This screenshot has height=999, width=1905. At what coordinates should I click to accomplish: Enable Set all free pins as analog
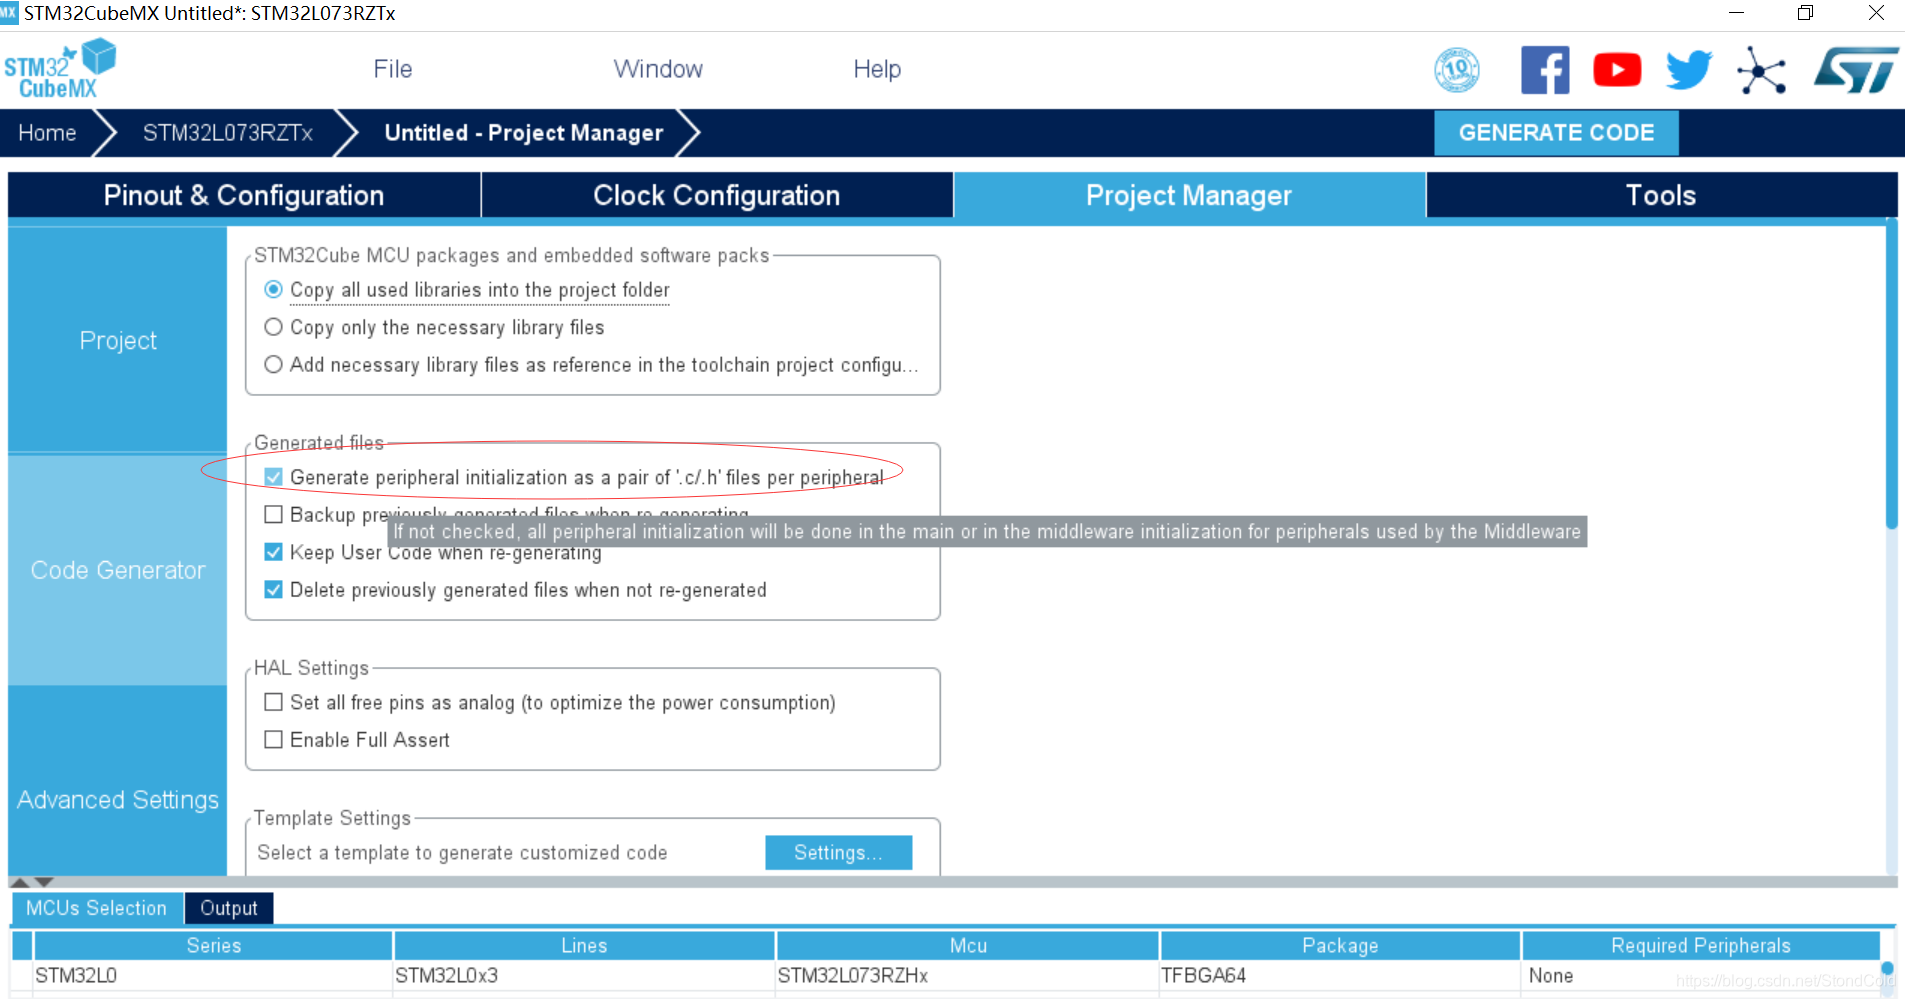(273, 702)
